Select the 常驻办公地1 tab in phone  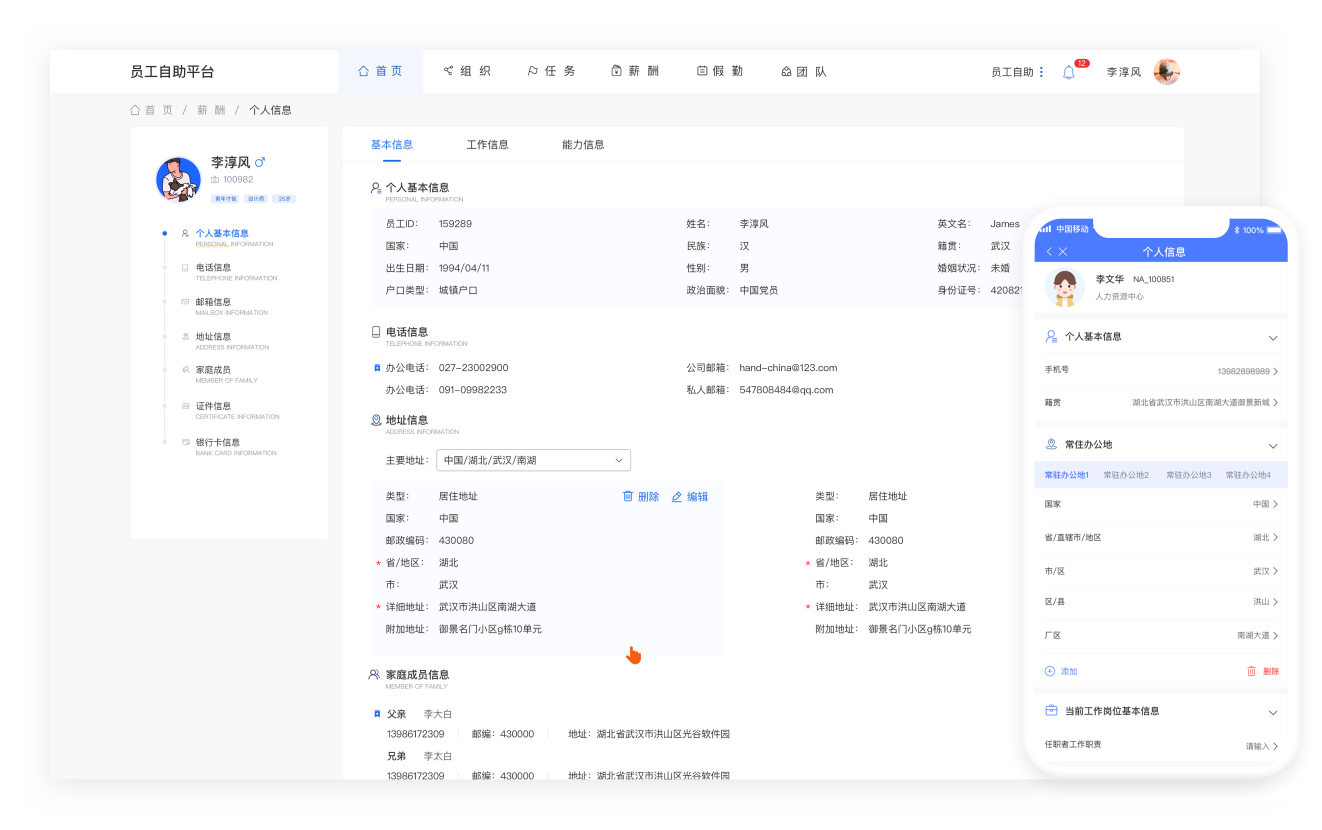pos(1066,475)
